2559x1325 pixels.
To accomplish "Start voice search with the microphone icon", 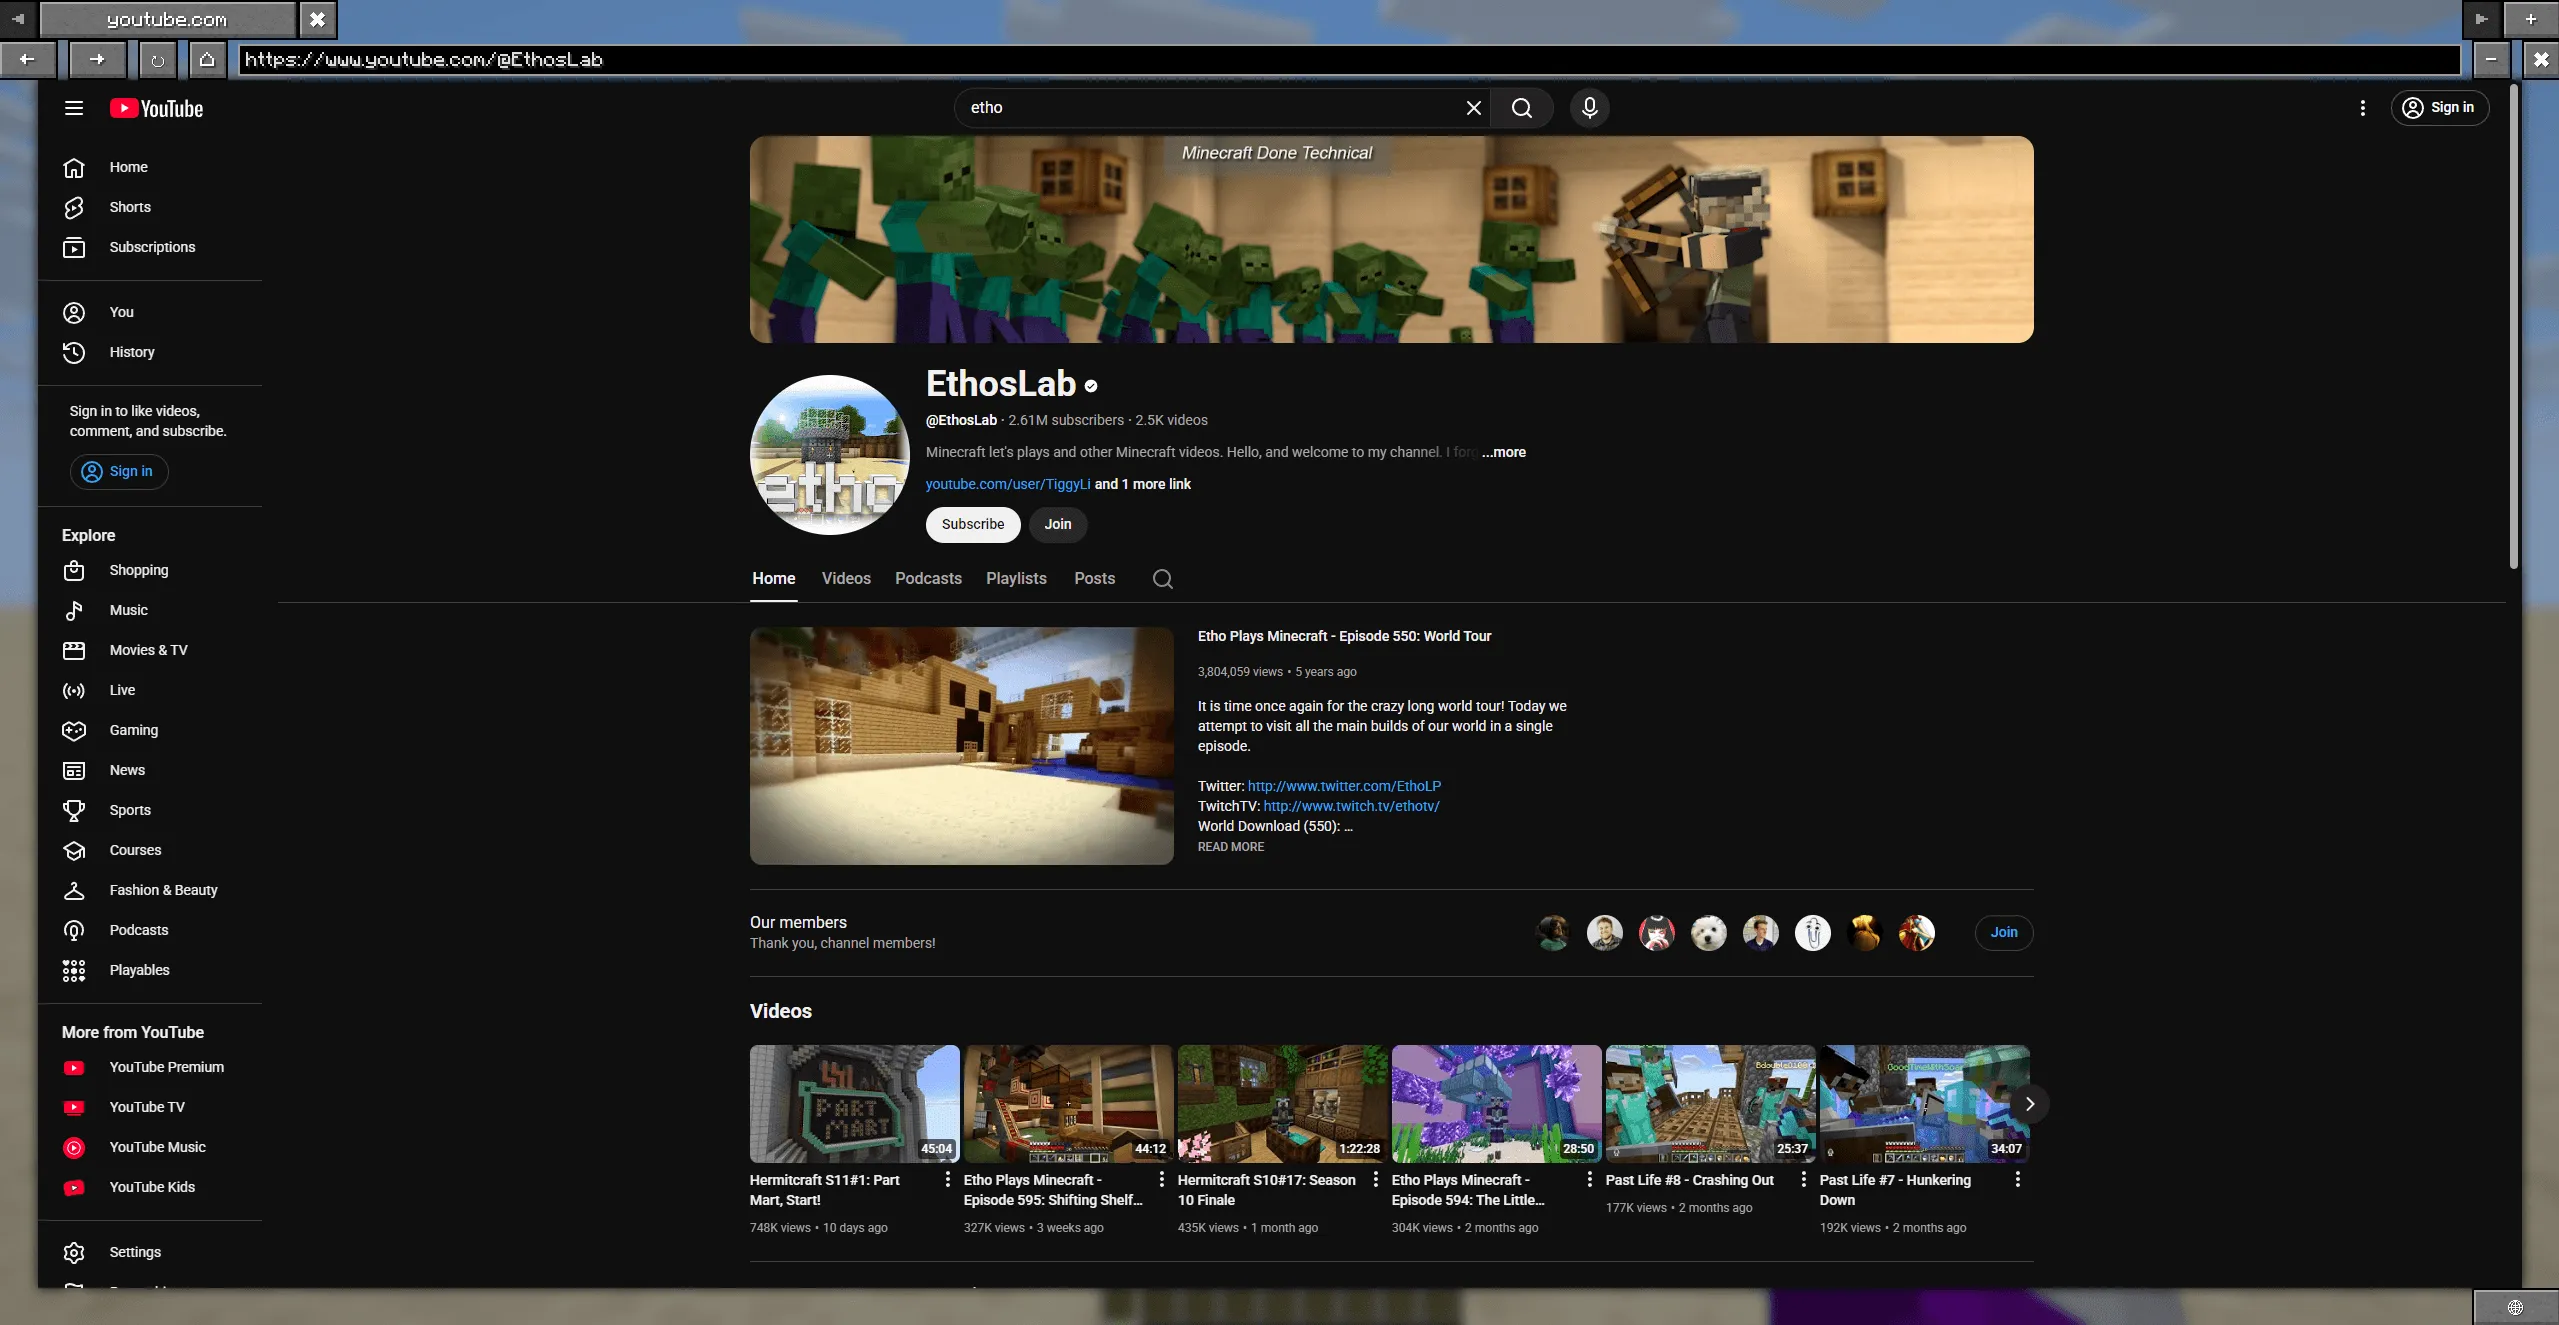I will point(1589,108).
